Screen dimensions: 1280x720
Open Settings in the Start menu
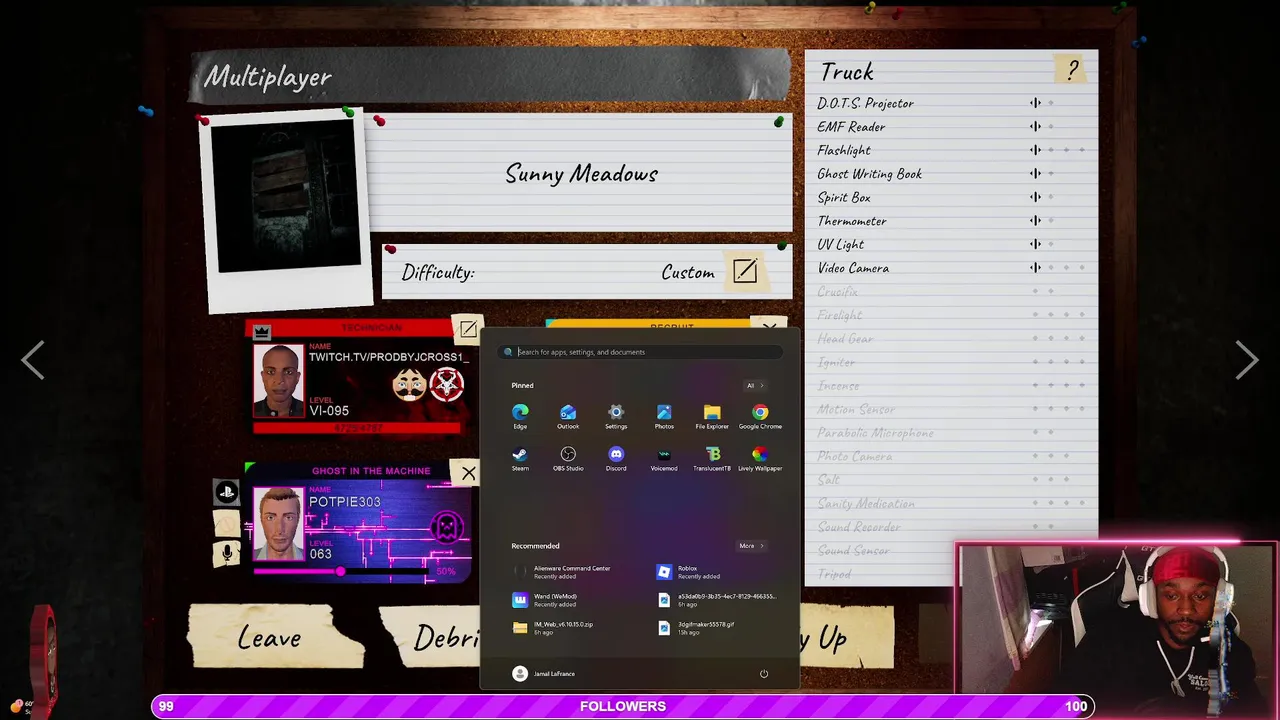[616, 417]
